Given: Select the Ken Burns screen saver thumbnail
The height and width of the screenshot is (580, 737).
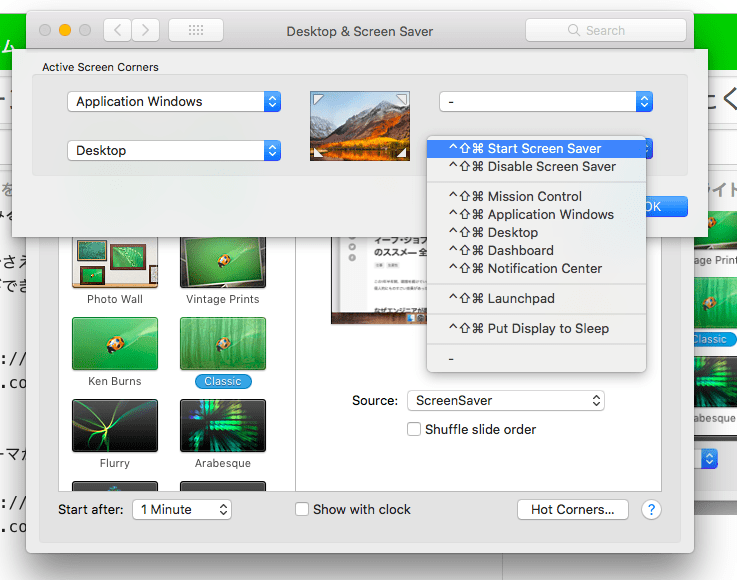Looking at the screenshot, I should pos(115,344).
